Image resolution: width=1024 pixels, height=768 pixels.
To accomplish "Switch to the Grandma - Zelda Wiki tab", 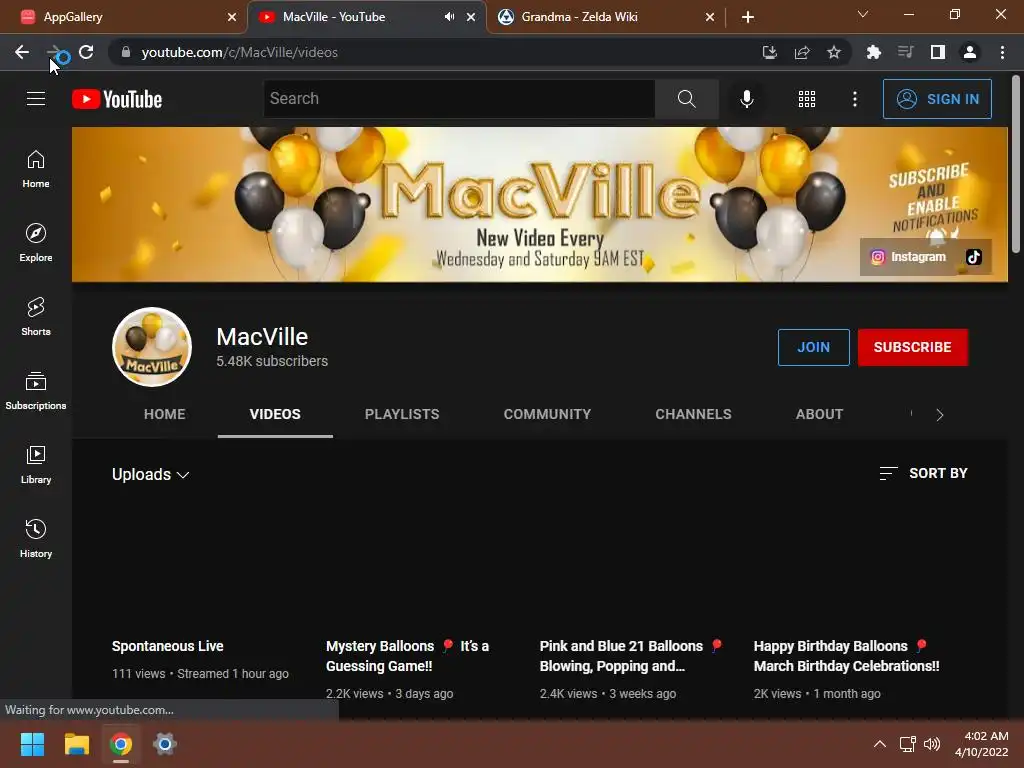I will (604, 17).
